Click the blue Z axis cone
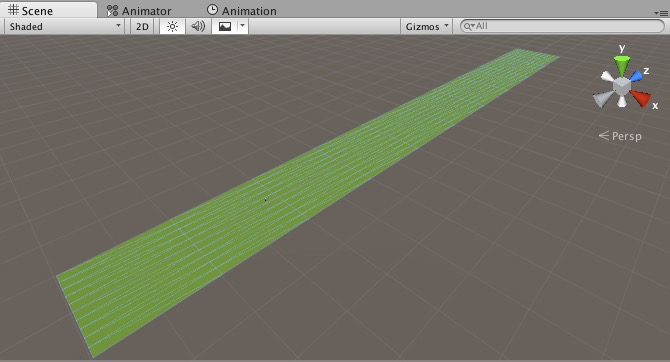 click(x=636, y=76)
